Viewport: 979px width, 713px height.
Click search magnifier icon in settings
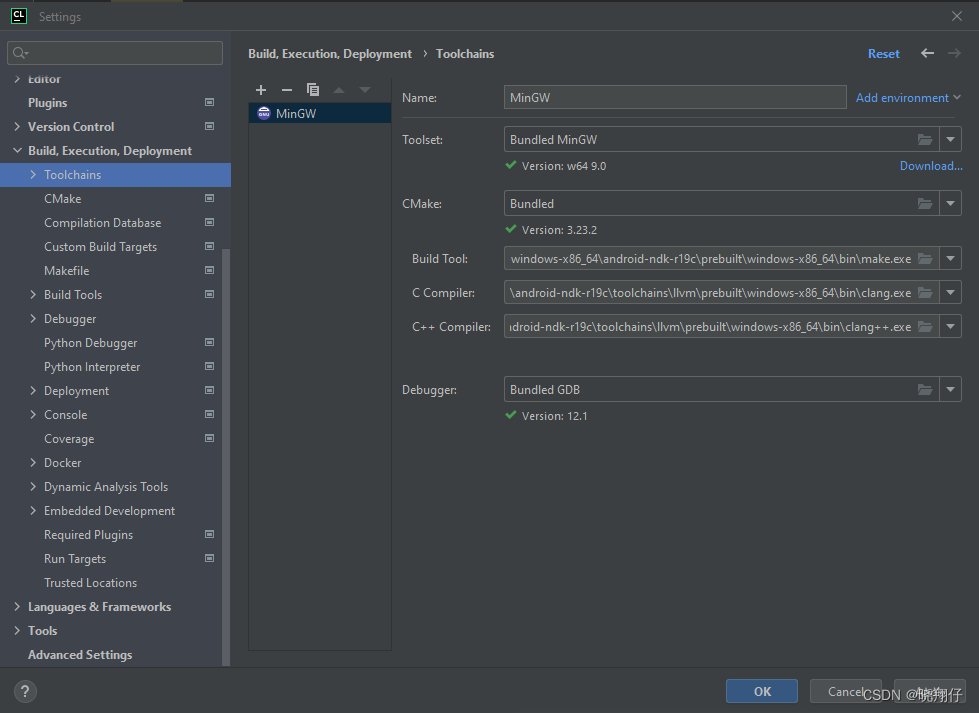tap(20, 53)
